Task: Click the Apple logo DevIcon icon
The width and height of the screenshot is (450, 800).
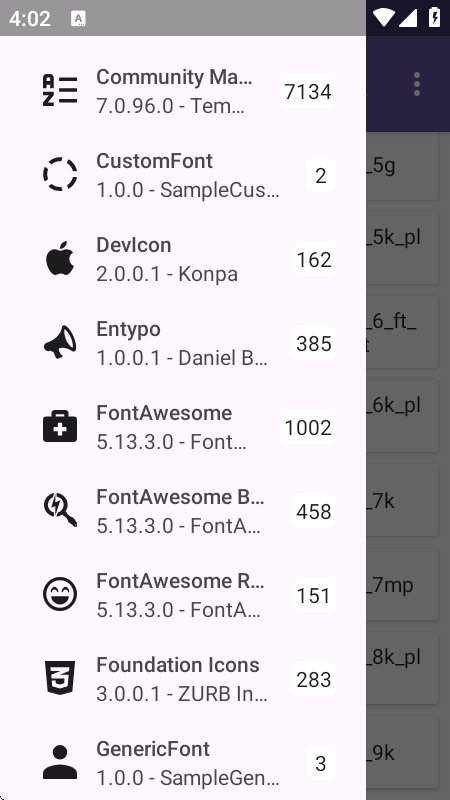Action: point(60,259)
